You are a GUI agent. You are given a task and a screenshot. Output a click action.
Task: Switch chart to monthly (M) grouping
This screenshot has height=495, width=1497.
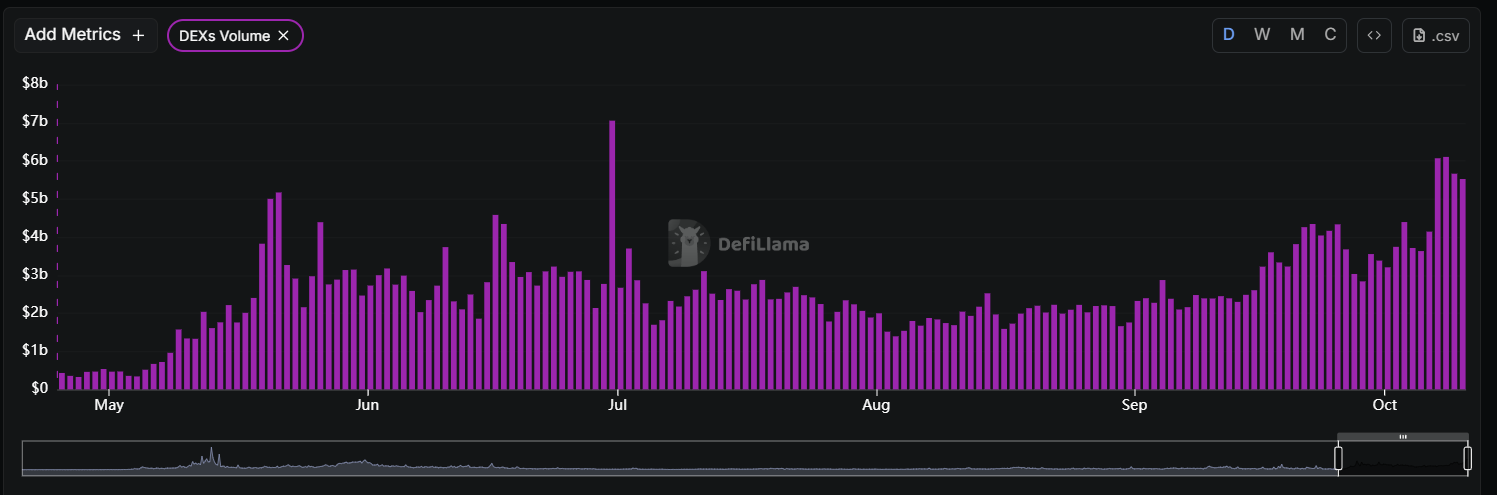click(1297, 35)
